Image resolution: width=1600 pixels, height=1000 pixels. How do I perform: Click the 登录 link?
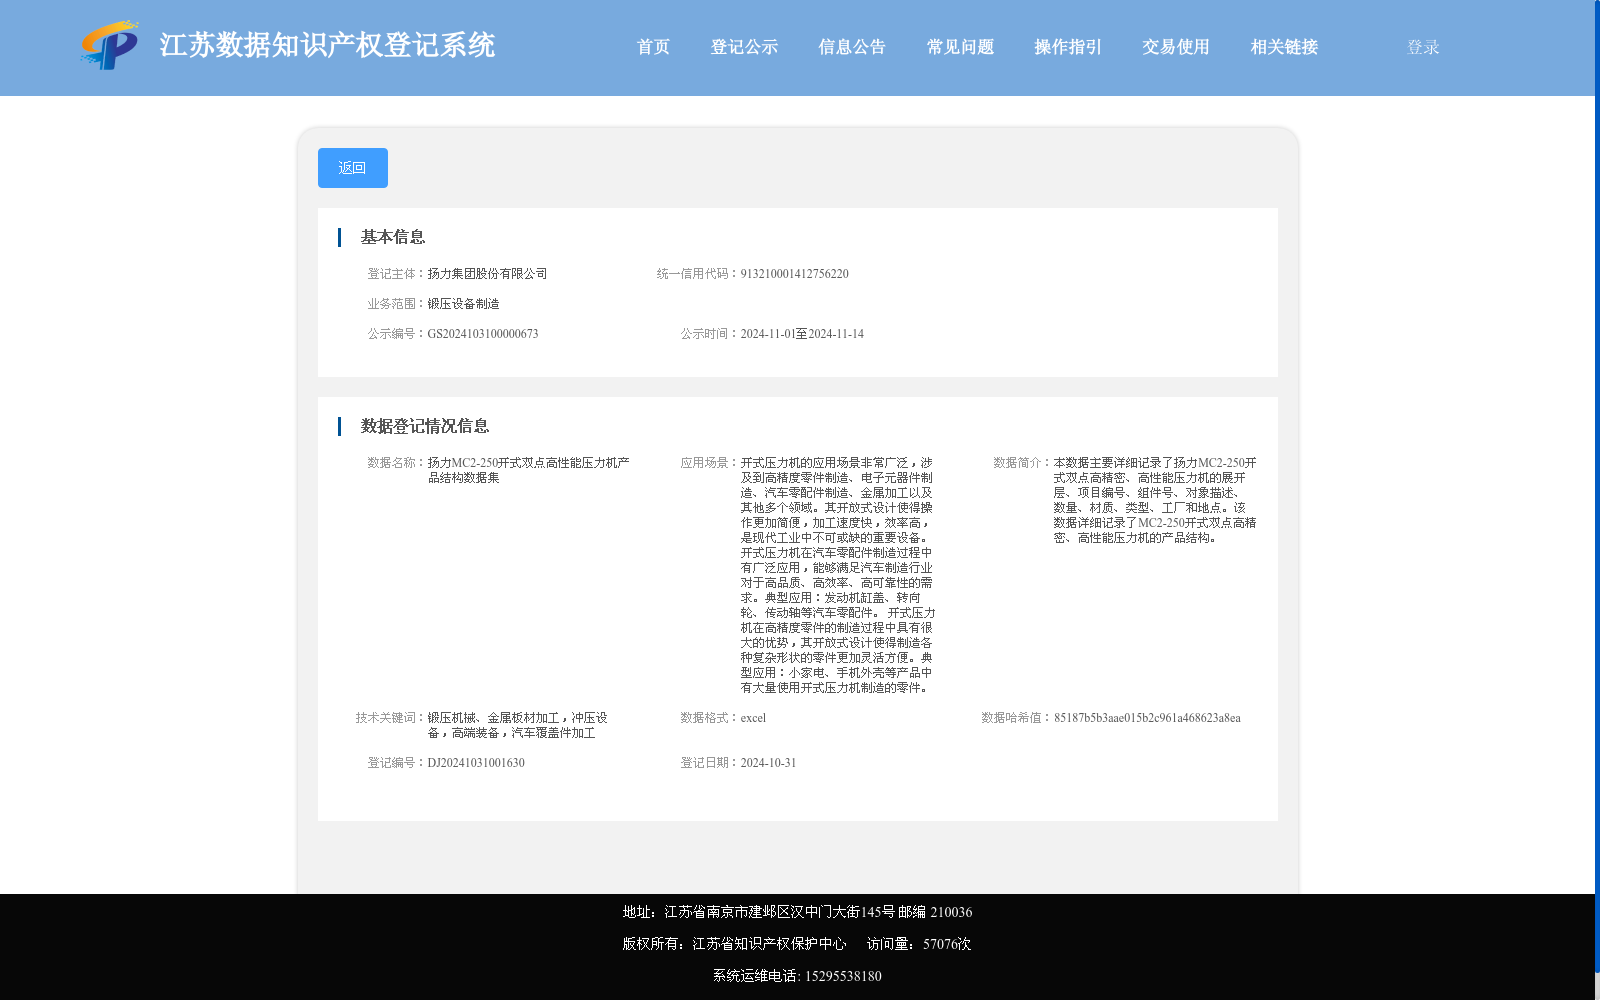1423,47
